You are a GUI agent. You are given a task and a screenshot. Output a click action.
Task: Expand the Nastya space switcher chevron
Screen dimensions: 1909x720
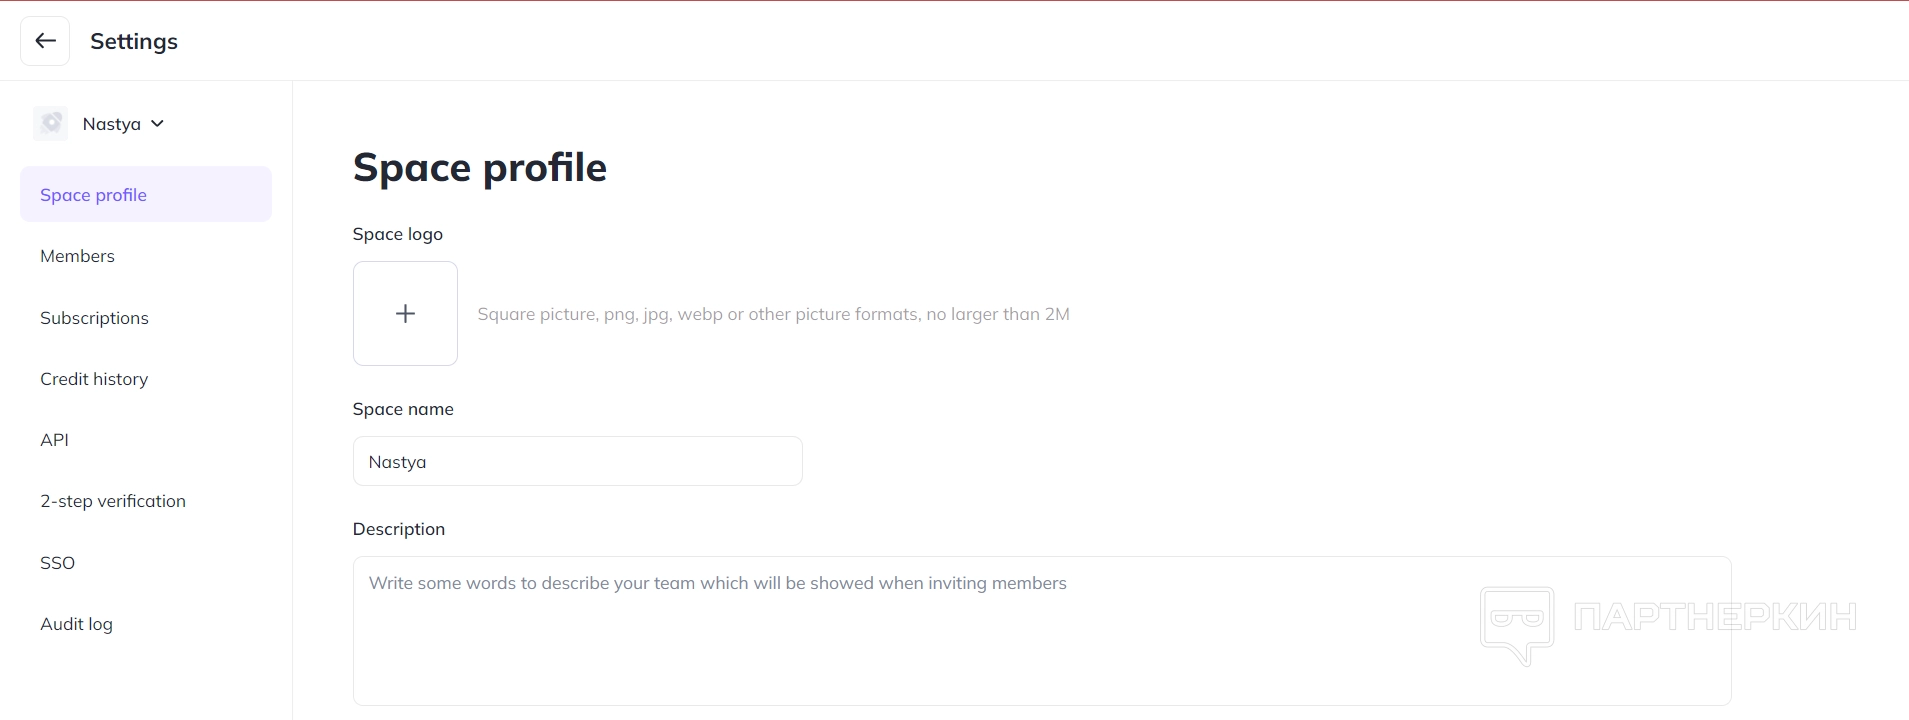157,124
